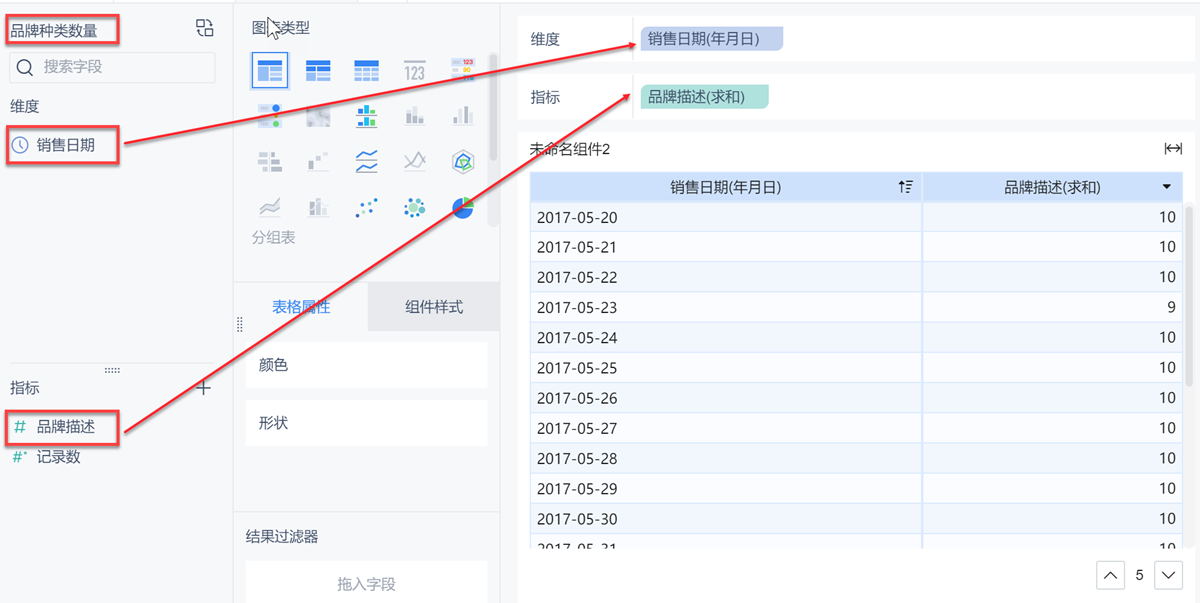Select the gray stacked column chart icon
Image resolution: width=1200 pixels, height=603 pixels.
pos(415,117)
